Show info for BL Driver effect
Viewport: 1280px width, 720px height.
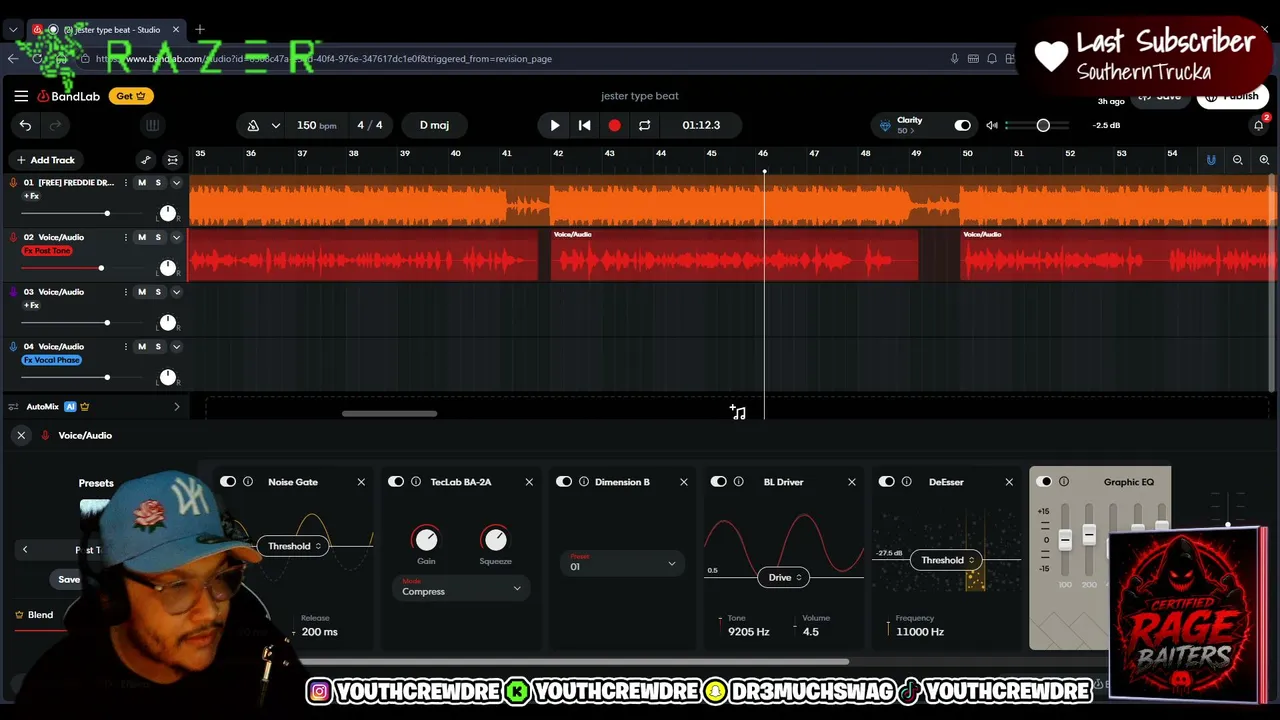(739, 482)
